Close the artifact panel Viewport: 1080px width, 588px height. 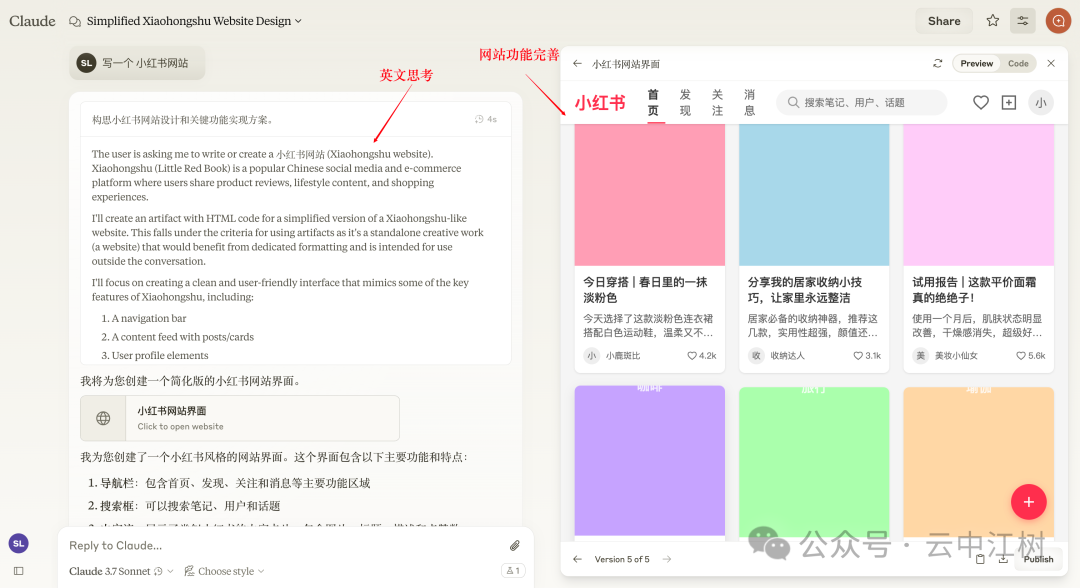tap(1051, 63)
